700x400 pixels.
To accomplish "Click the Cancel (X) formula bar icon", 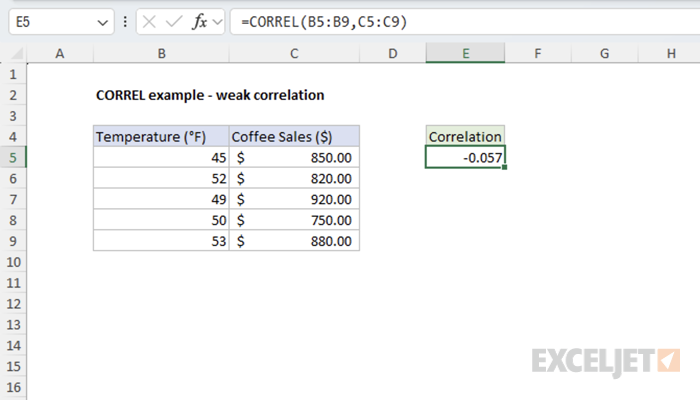I will [149, 21].
